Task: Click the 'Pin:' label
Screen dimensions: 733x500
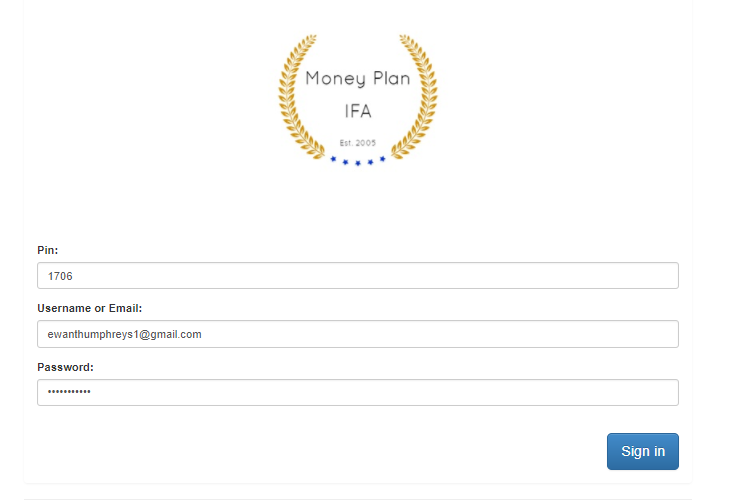Action: click(48, 250)
